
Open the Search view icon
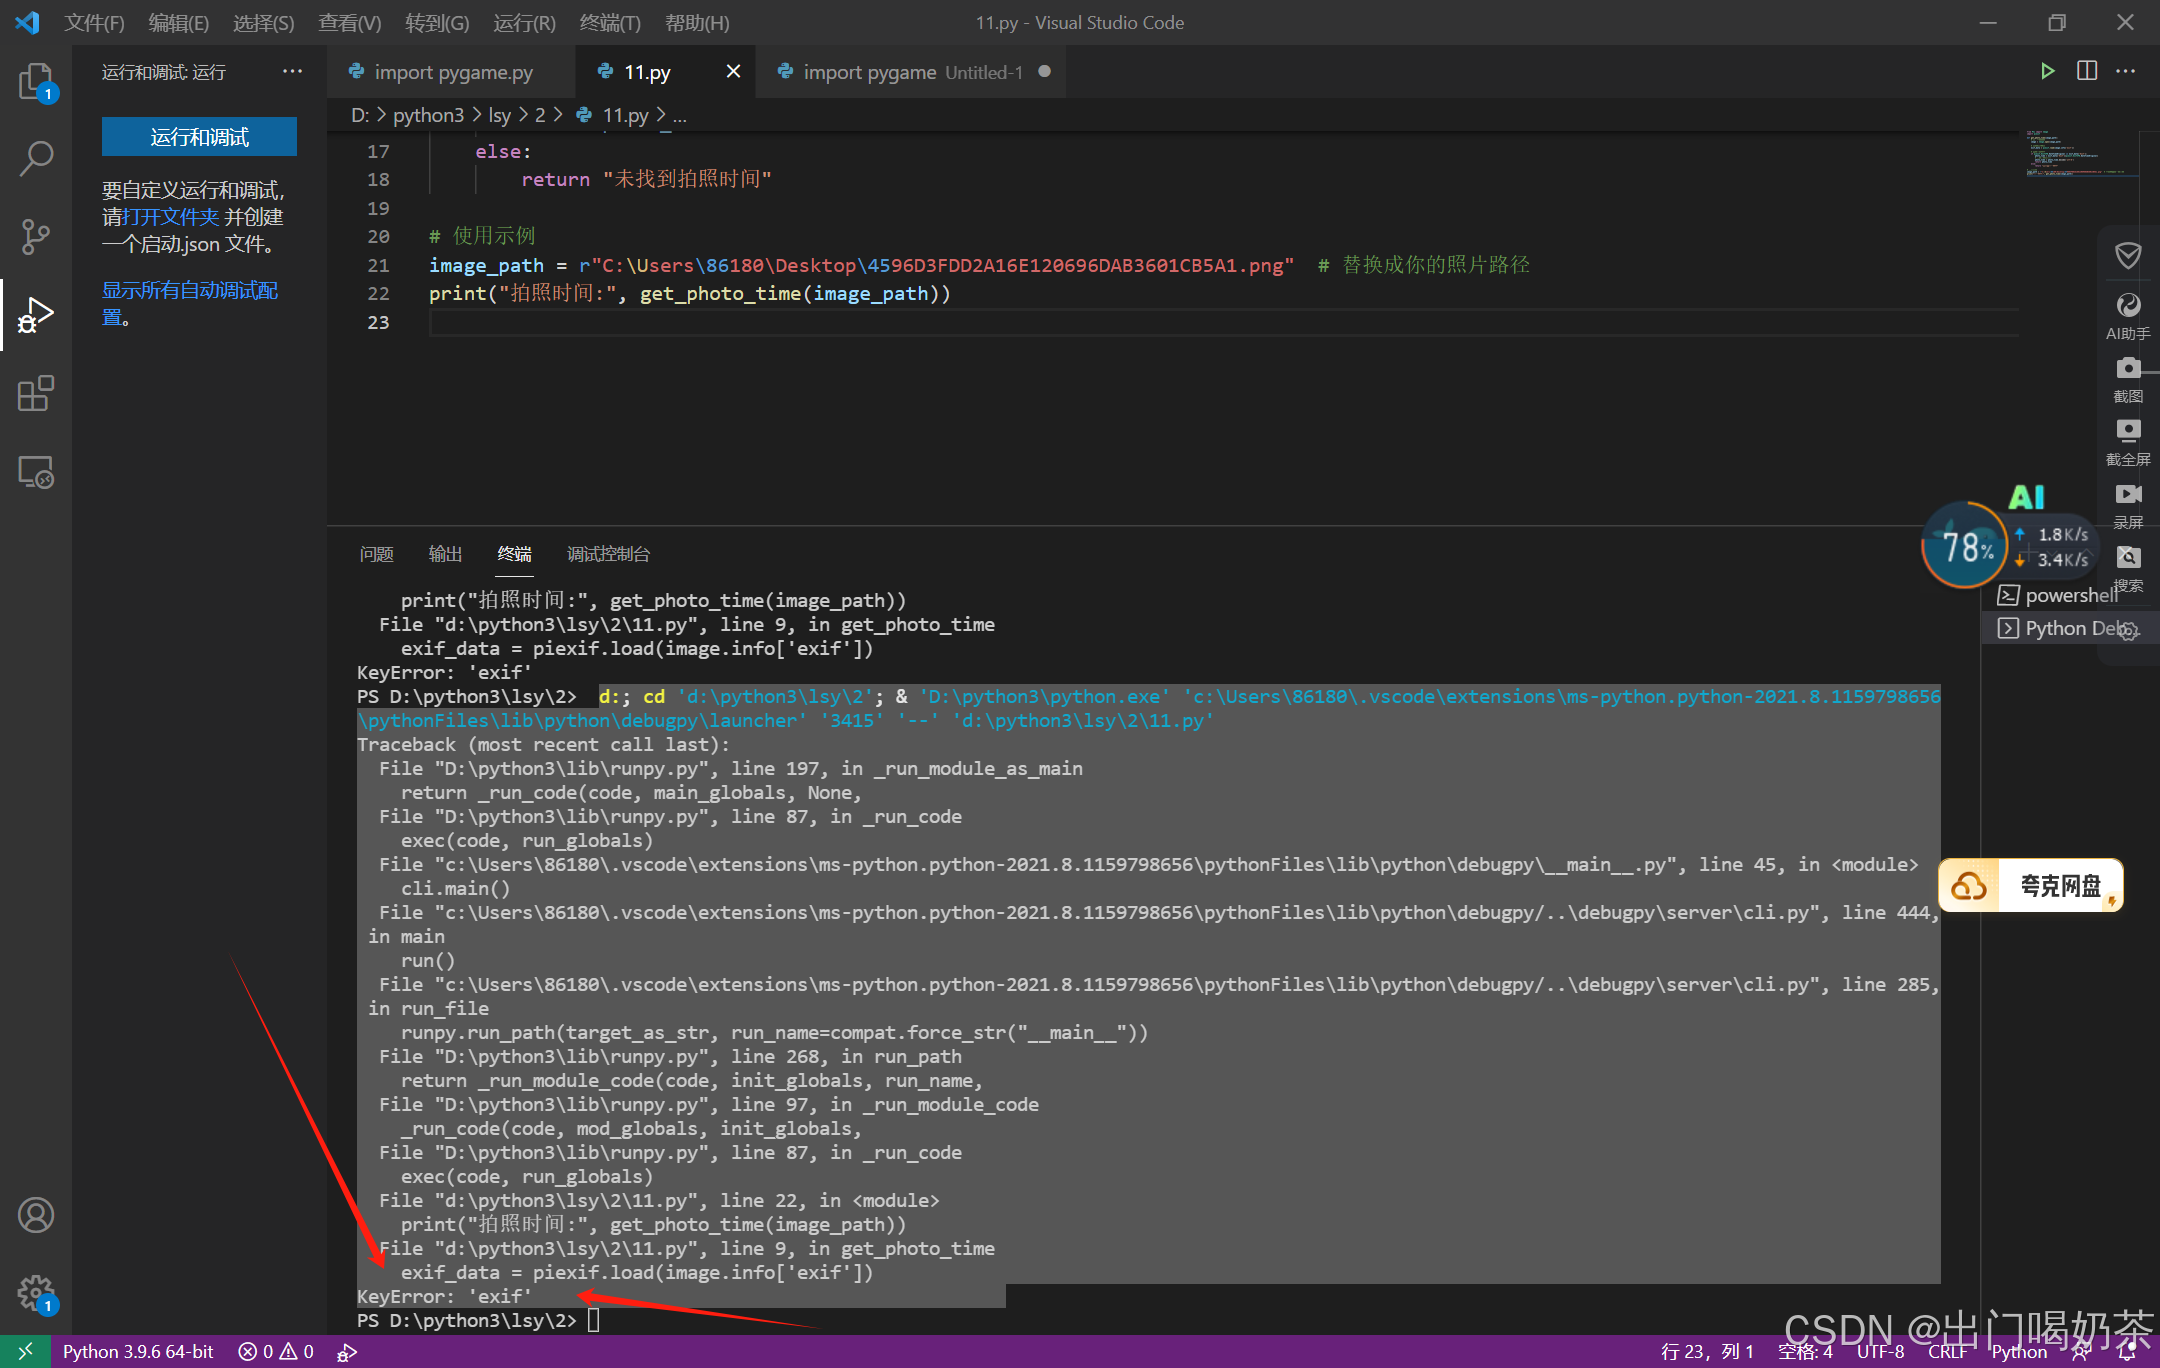click(36, 158)
